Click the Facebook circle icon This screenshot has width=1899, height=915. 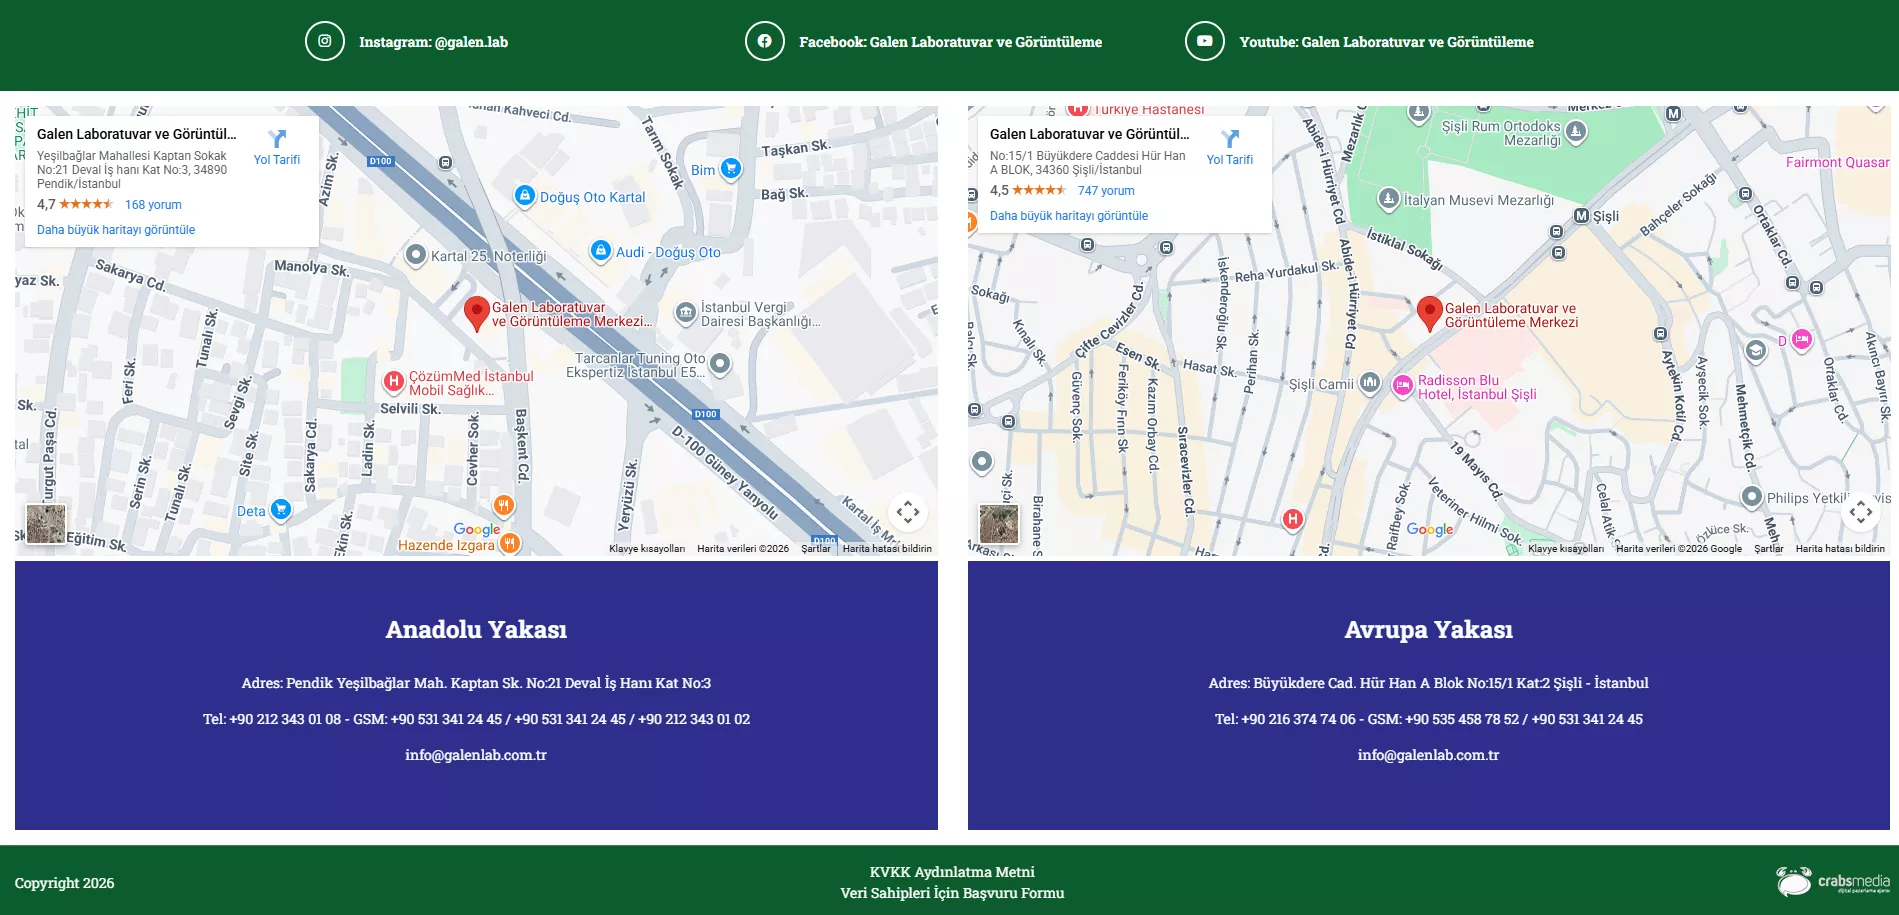(764, 42)
